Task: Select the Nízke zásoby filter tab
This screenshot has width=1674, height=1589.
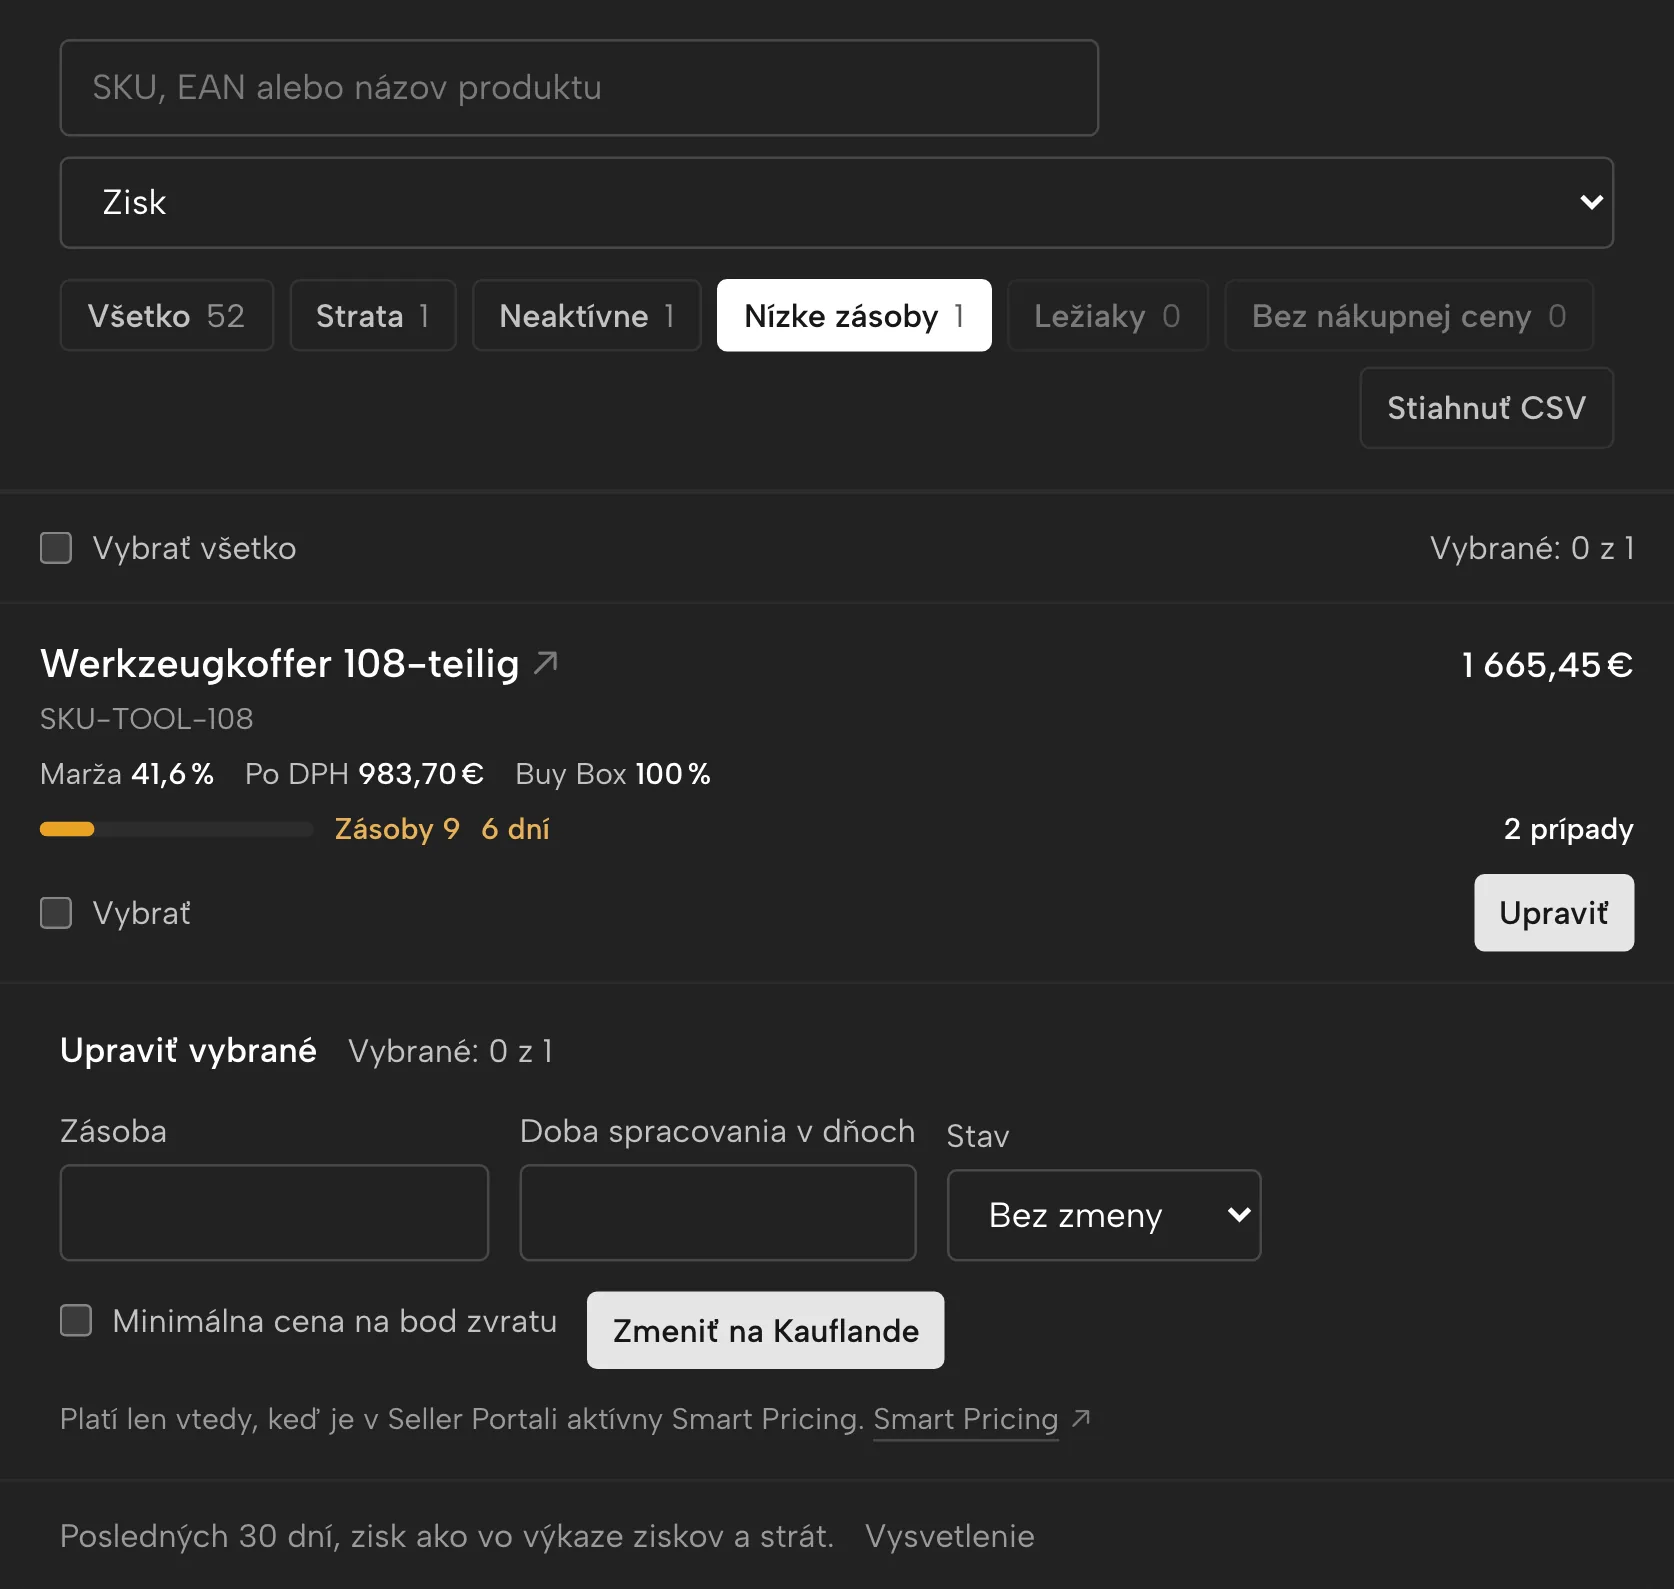Action: coord(854,316)
